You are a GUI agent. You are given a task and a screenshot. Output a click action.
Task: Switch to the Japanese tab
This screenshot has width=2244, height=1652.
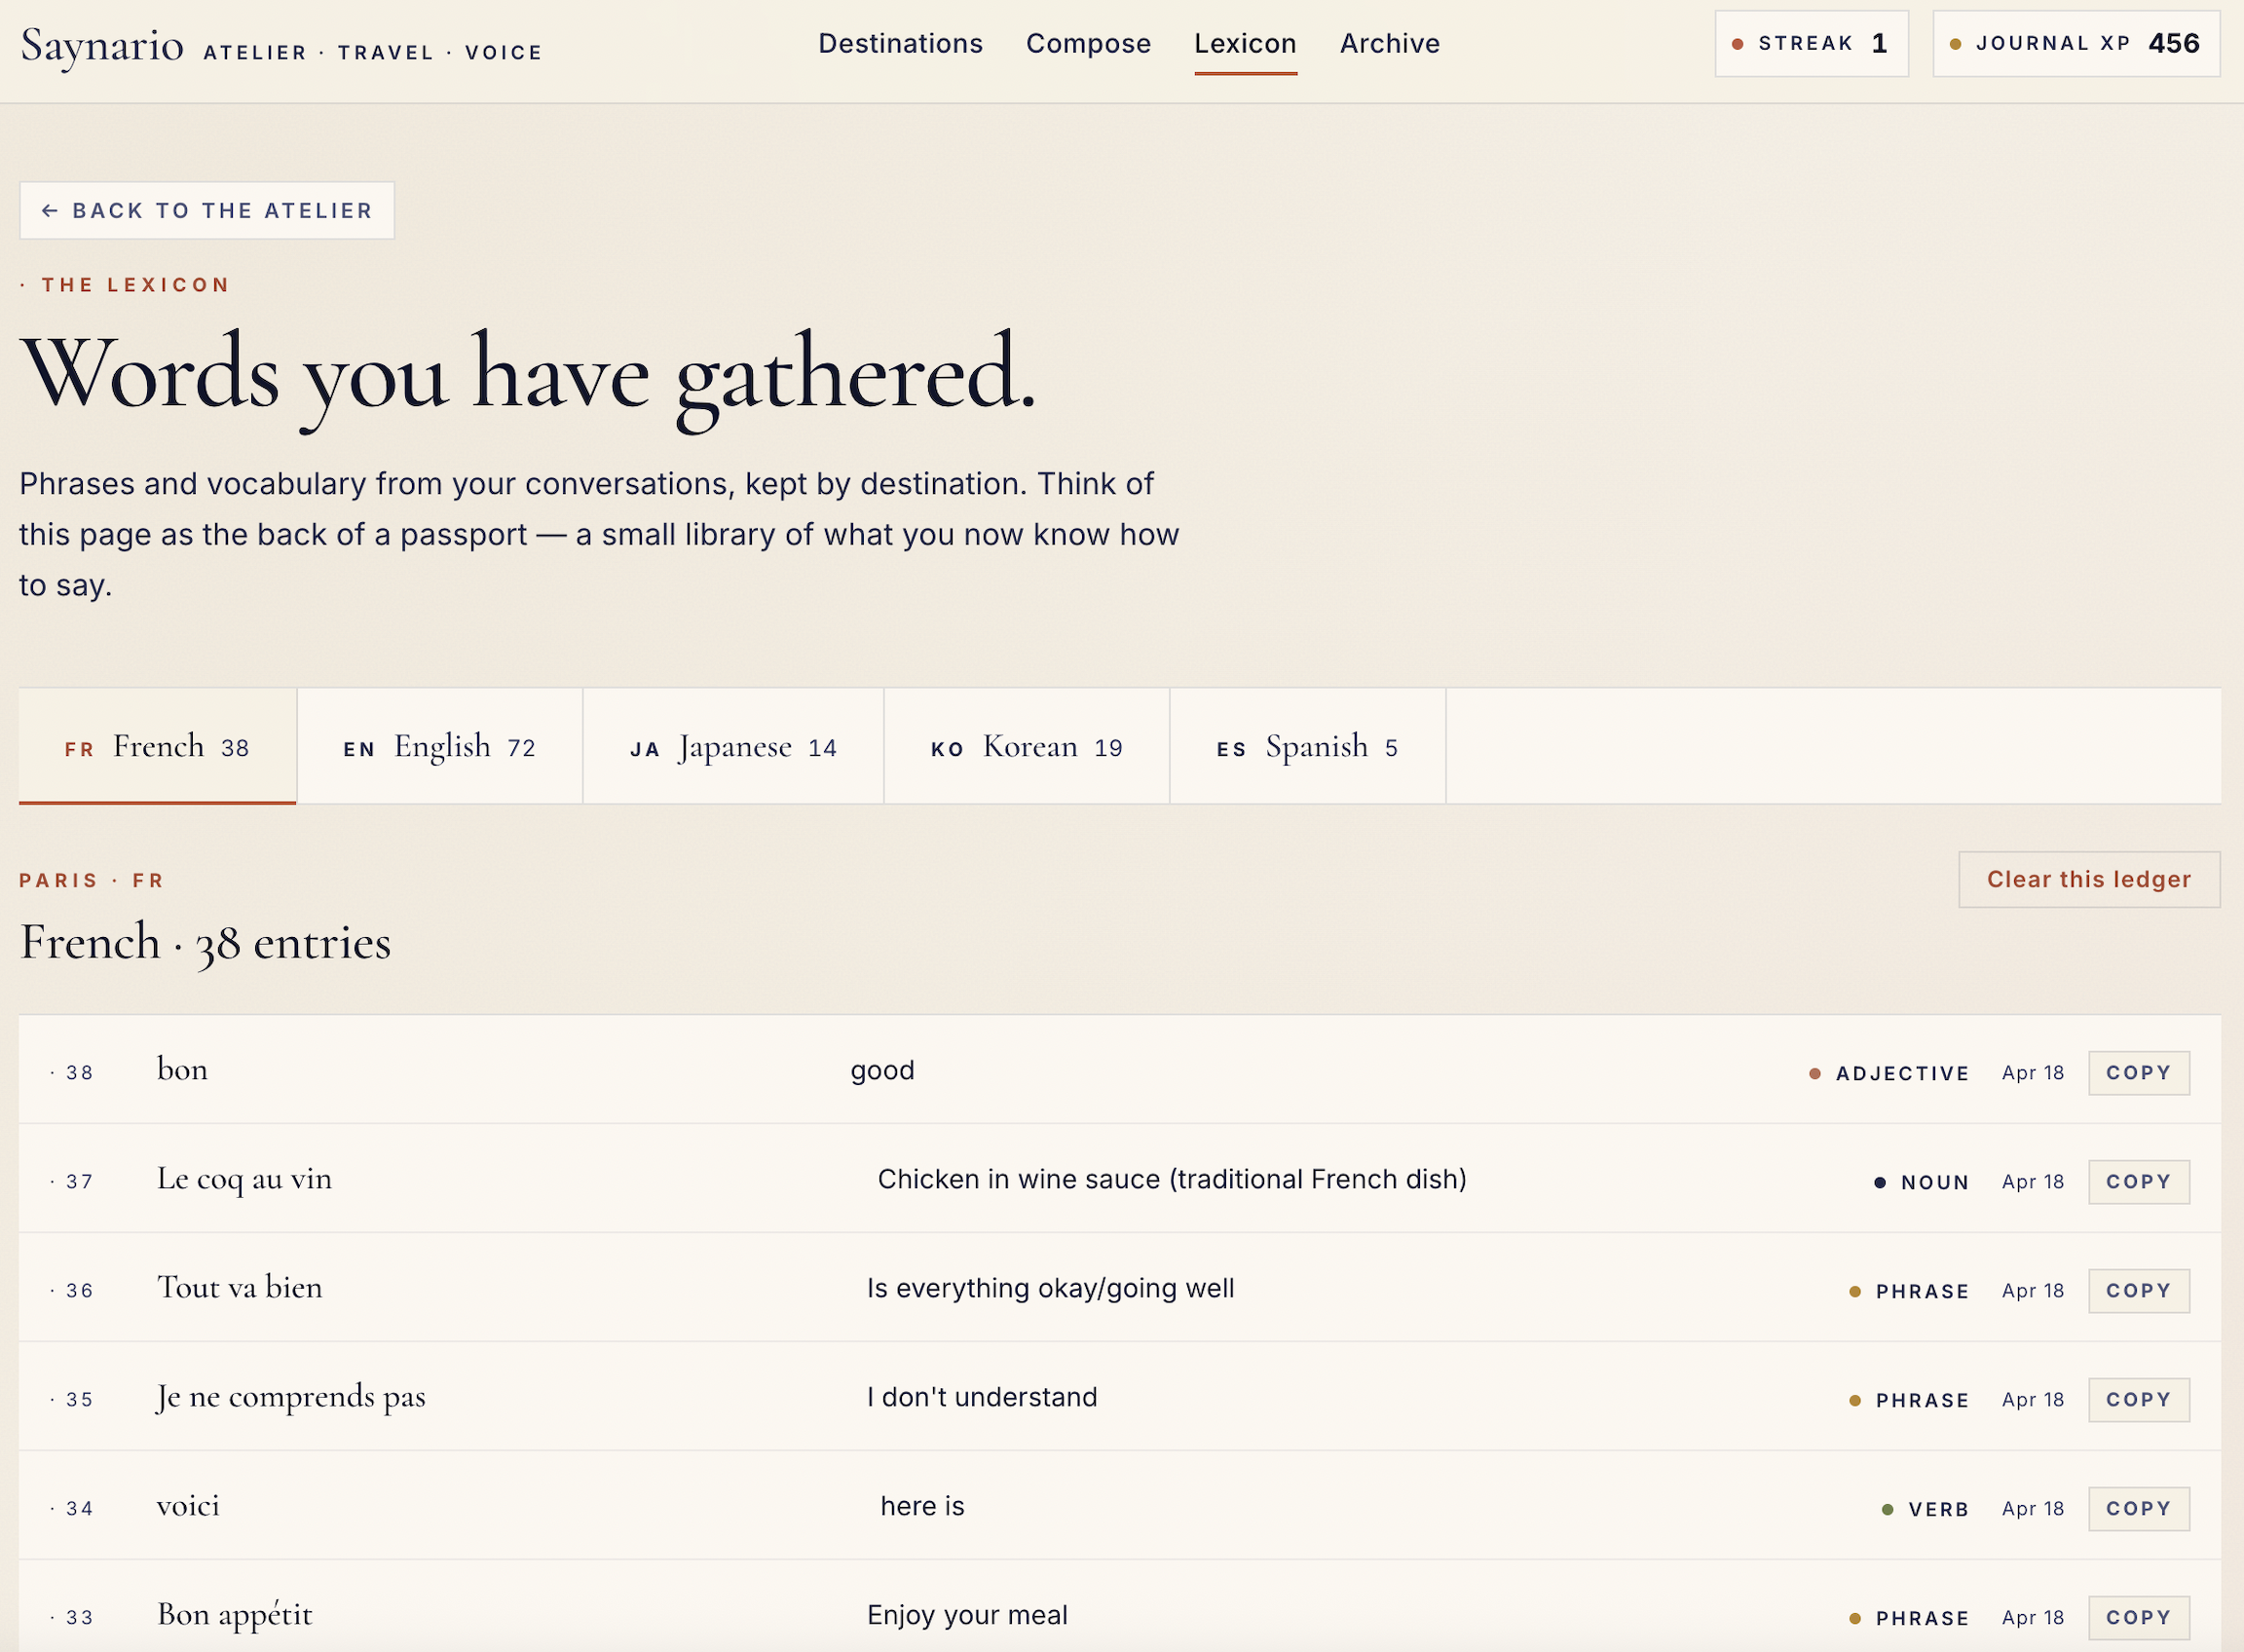click(732, 747)
